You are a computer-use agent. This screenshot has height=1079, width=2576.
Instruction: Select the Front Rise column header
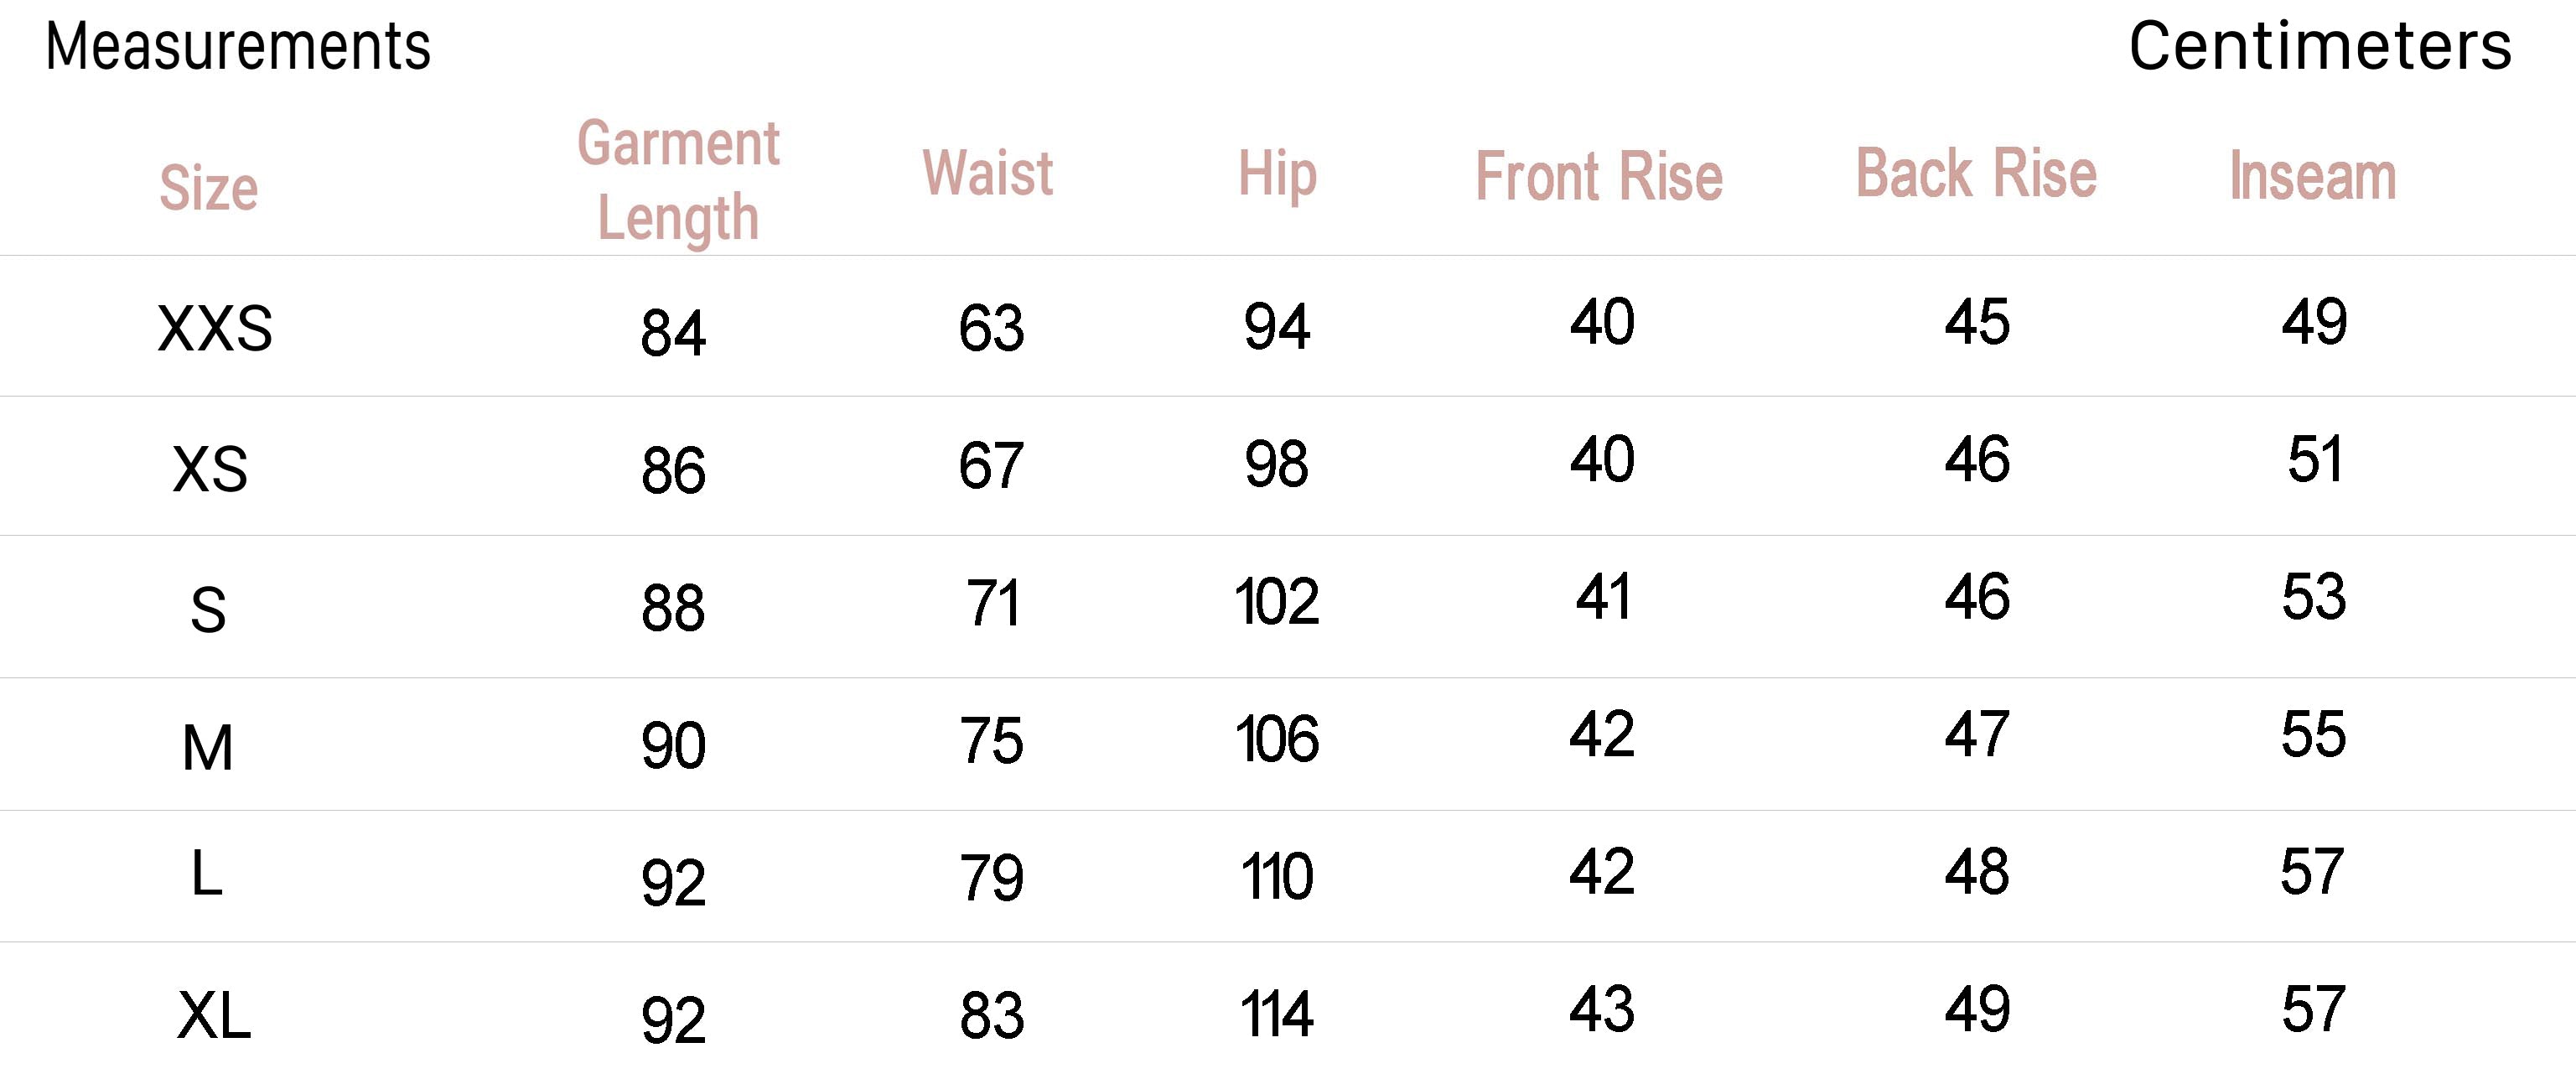1599,177
